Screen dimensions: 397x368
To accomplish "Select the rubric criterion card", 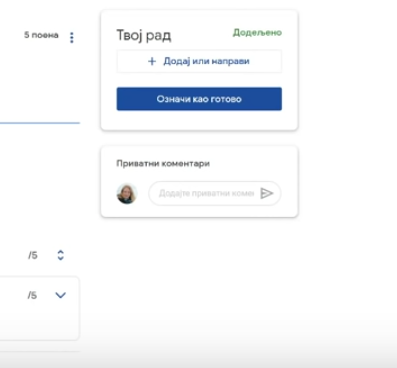I will (39, 308).
